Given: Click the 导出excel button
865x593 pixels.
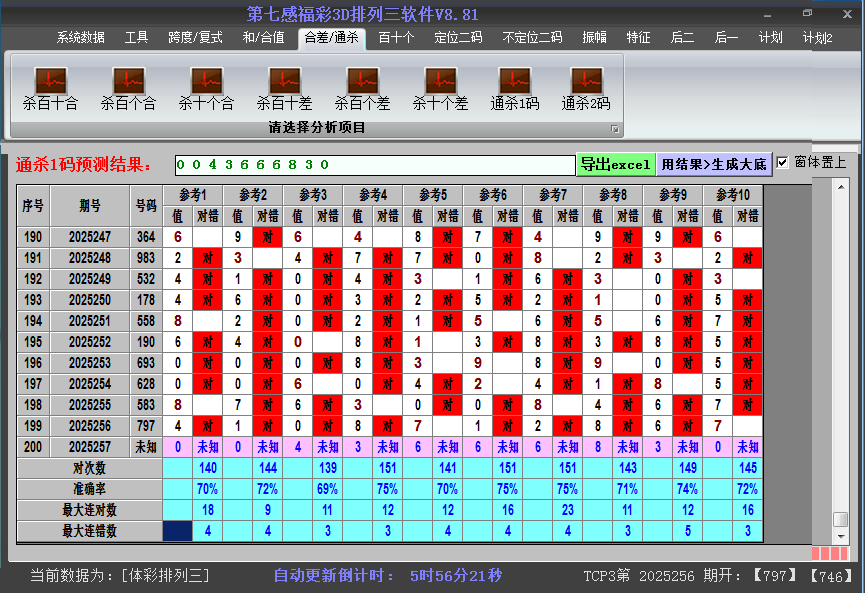Looking at the screenshot, I should [x=616, y=164].
